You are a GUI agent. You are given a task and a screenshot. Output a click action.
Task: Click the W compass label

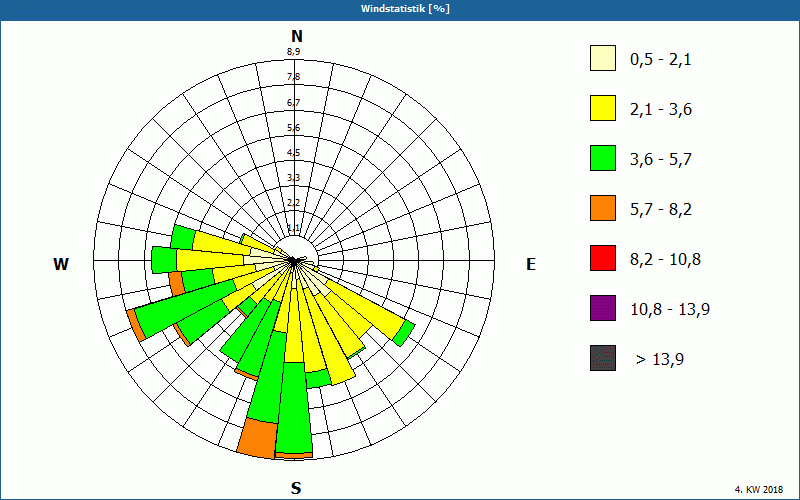61,264
